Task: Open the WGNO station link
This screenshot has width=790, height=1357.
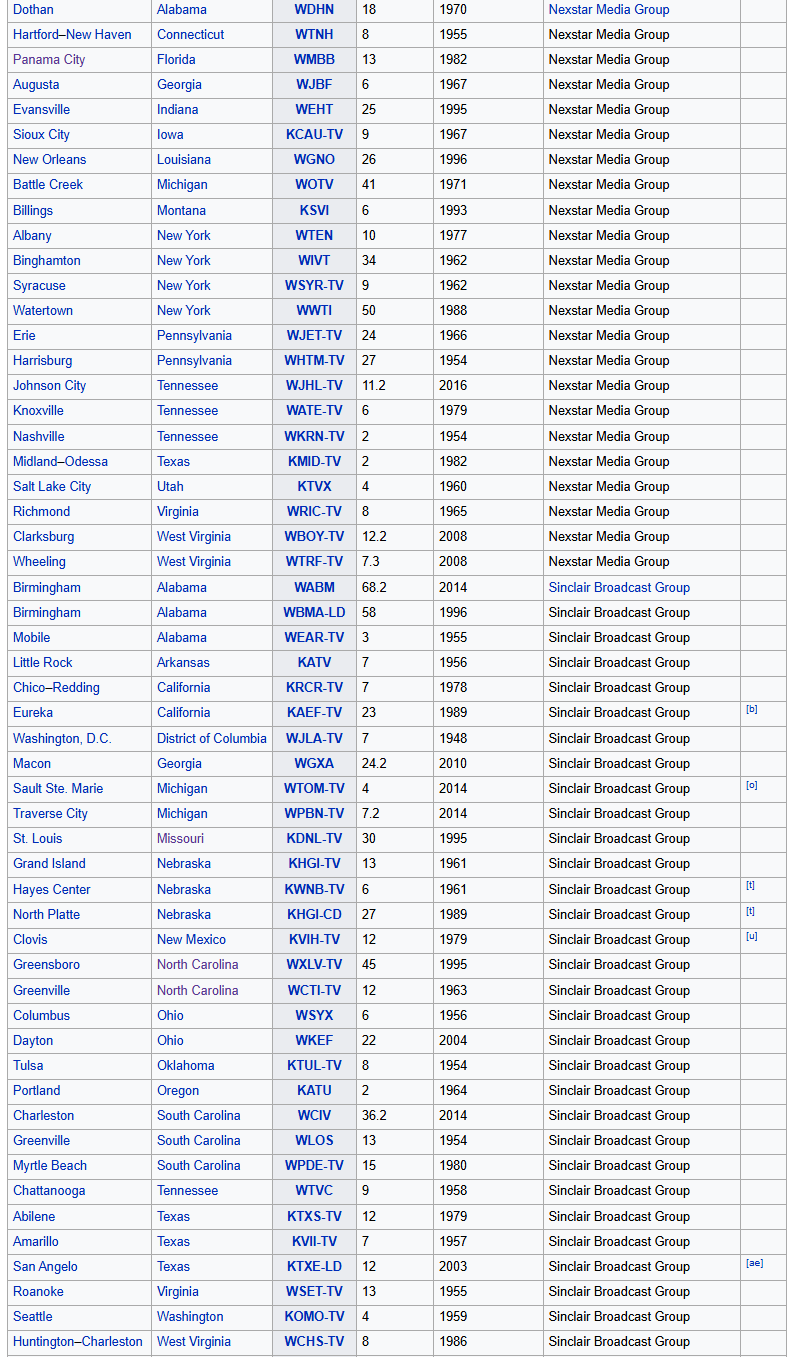Action: point(314,159)
